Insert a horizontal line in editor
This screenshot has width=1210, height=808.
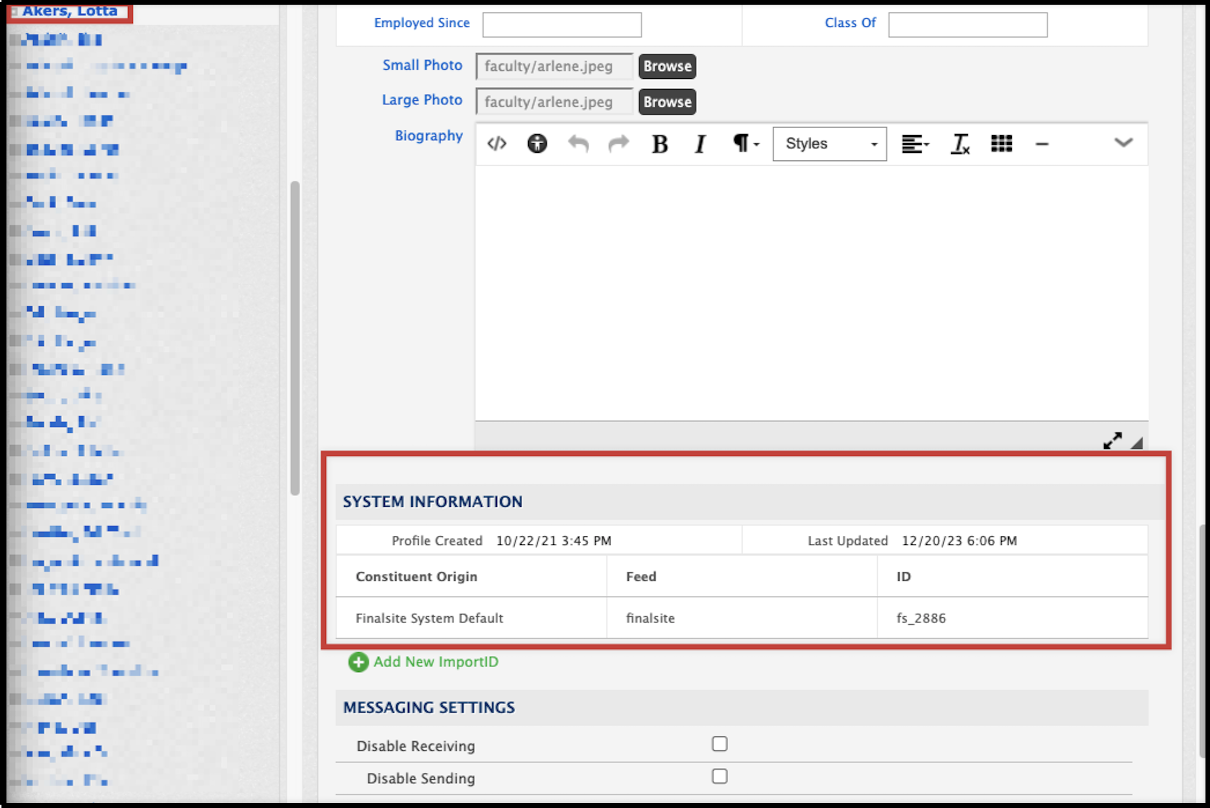pos(1042,144)
